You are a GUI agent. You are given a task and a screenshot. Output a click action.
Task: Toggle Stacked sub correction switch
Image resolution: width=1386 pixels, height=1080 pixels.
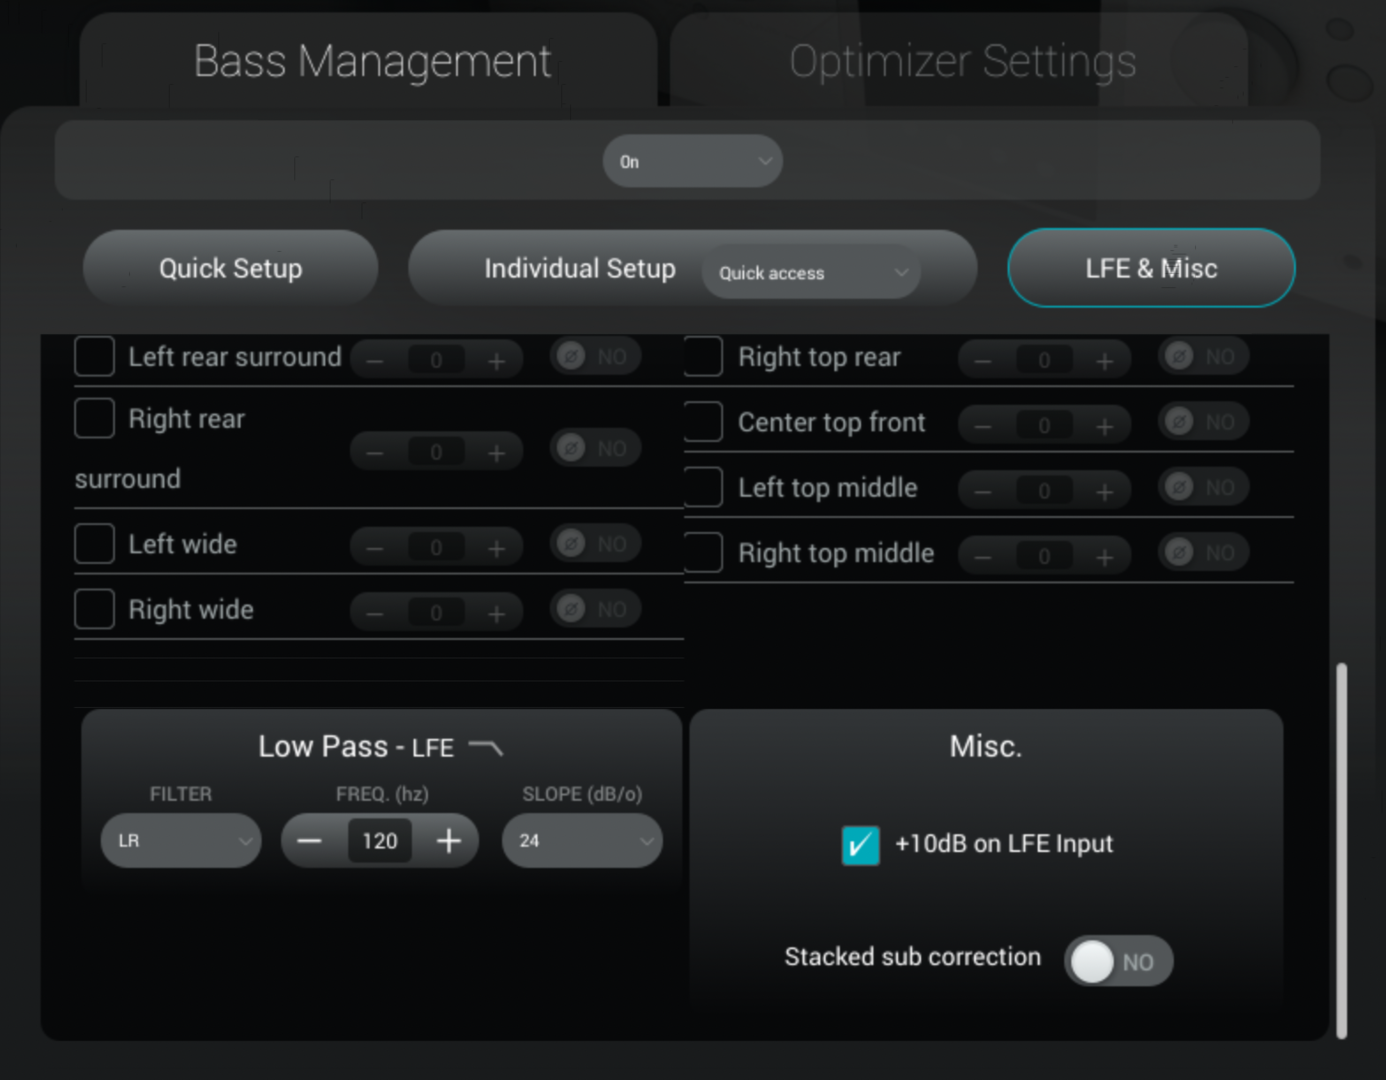click(1118, 961)
